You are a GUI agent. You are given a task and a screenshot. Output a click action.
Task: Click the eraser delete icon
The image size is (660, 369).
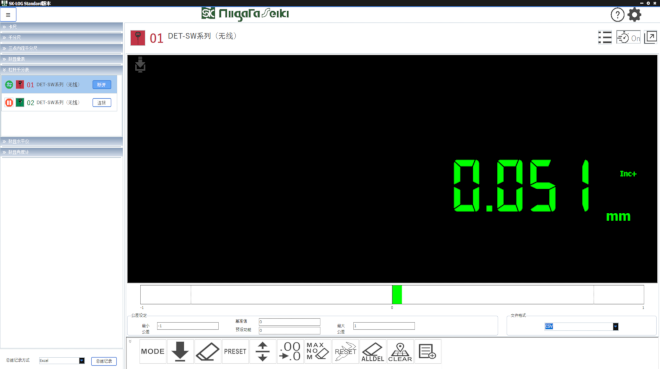point(208,351)
